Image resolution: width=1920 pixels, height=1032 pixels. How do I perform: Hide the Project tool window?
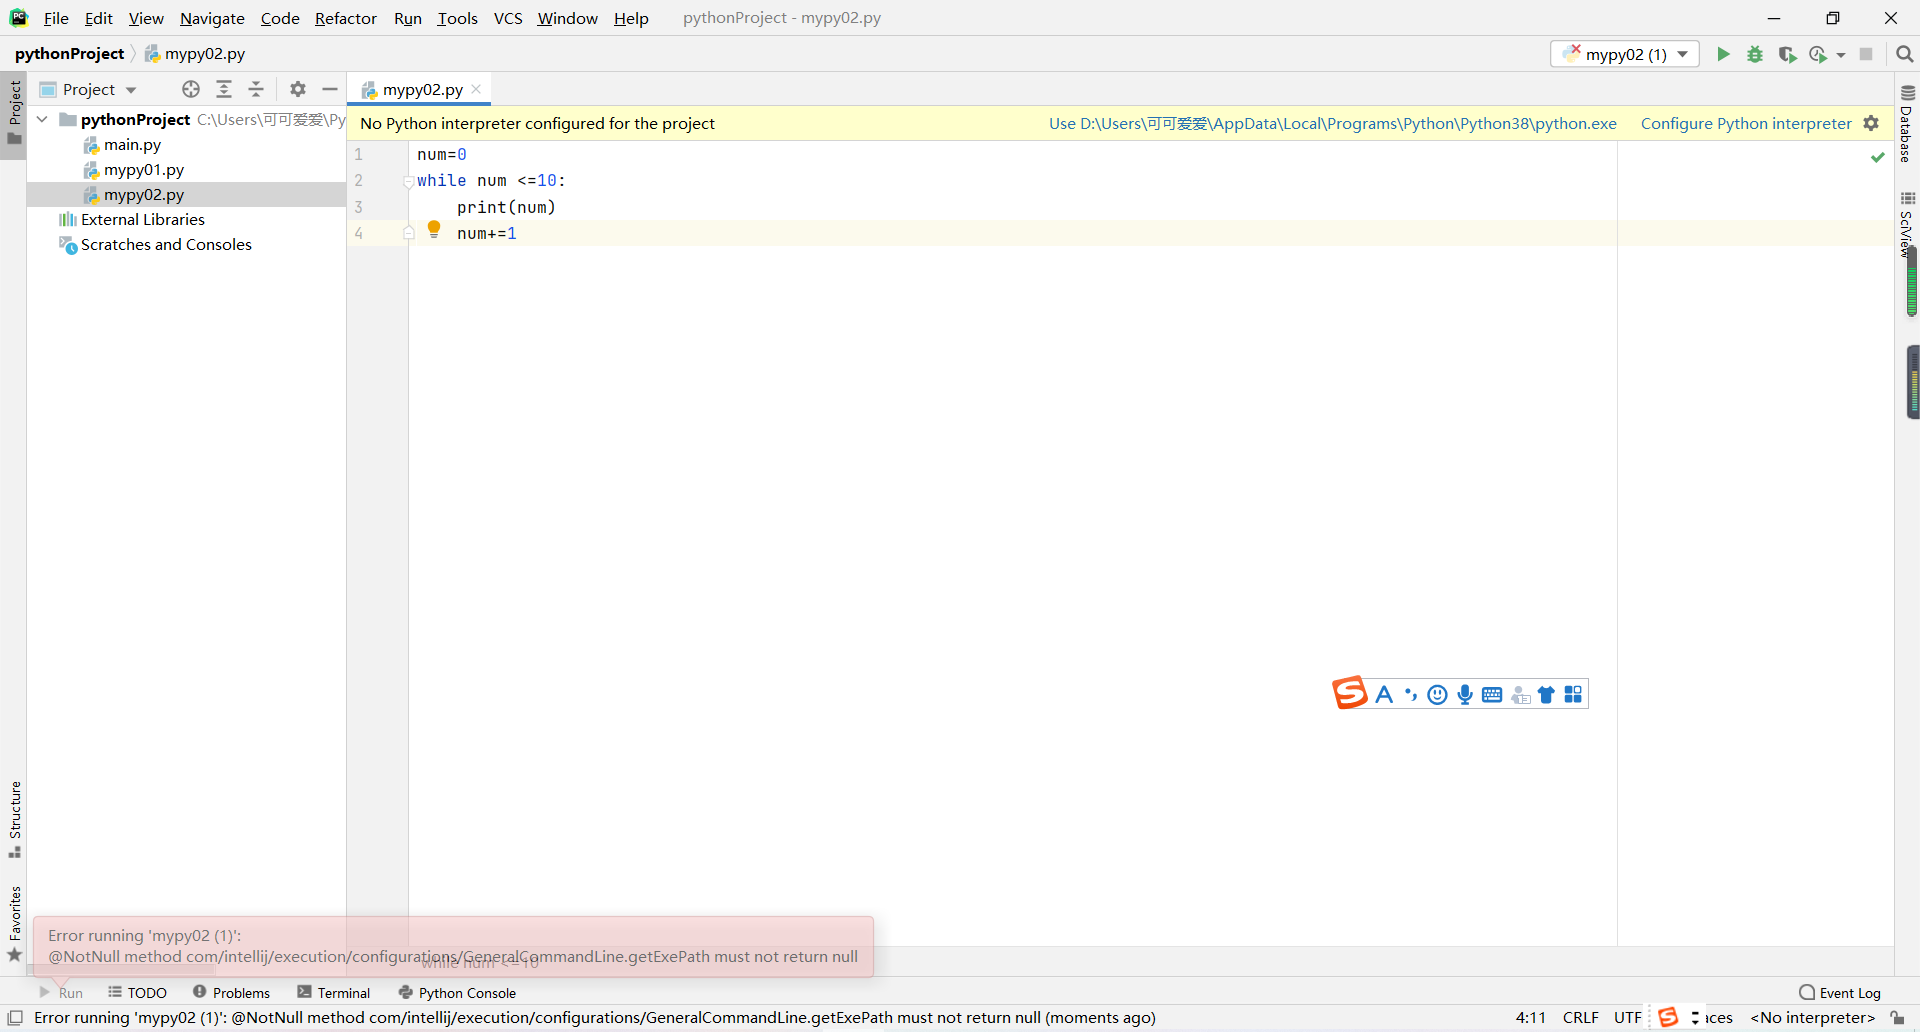tap(329, 89)
